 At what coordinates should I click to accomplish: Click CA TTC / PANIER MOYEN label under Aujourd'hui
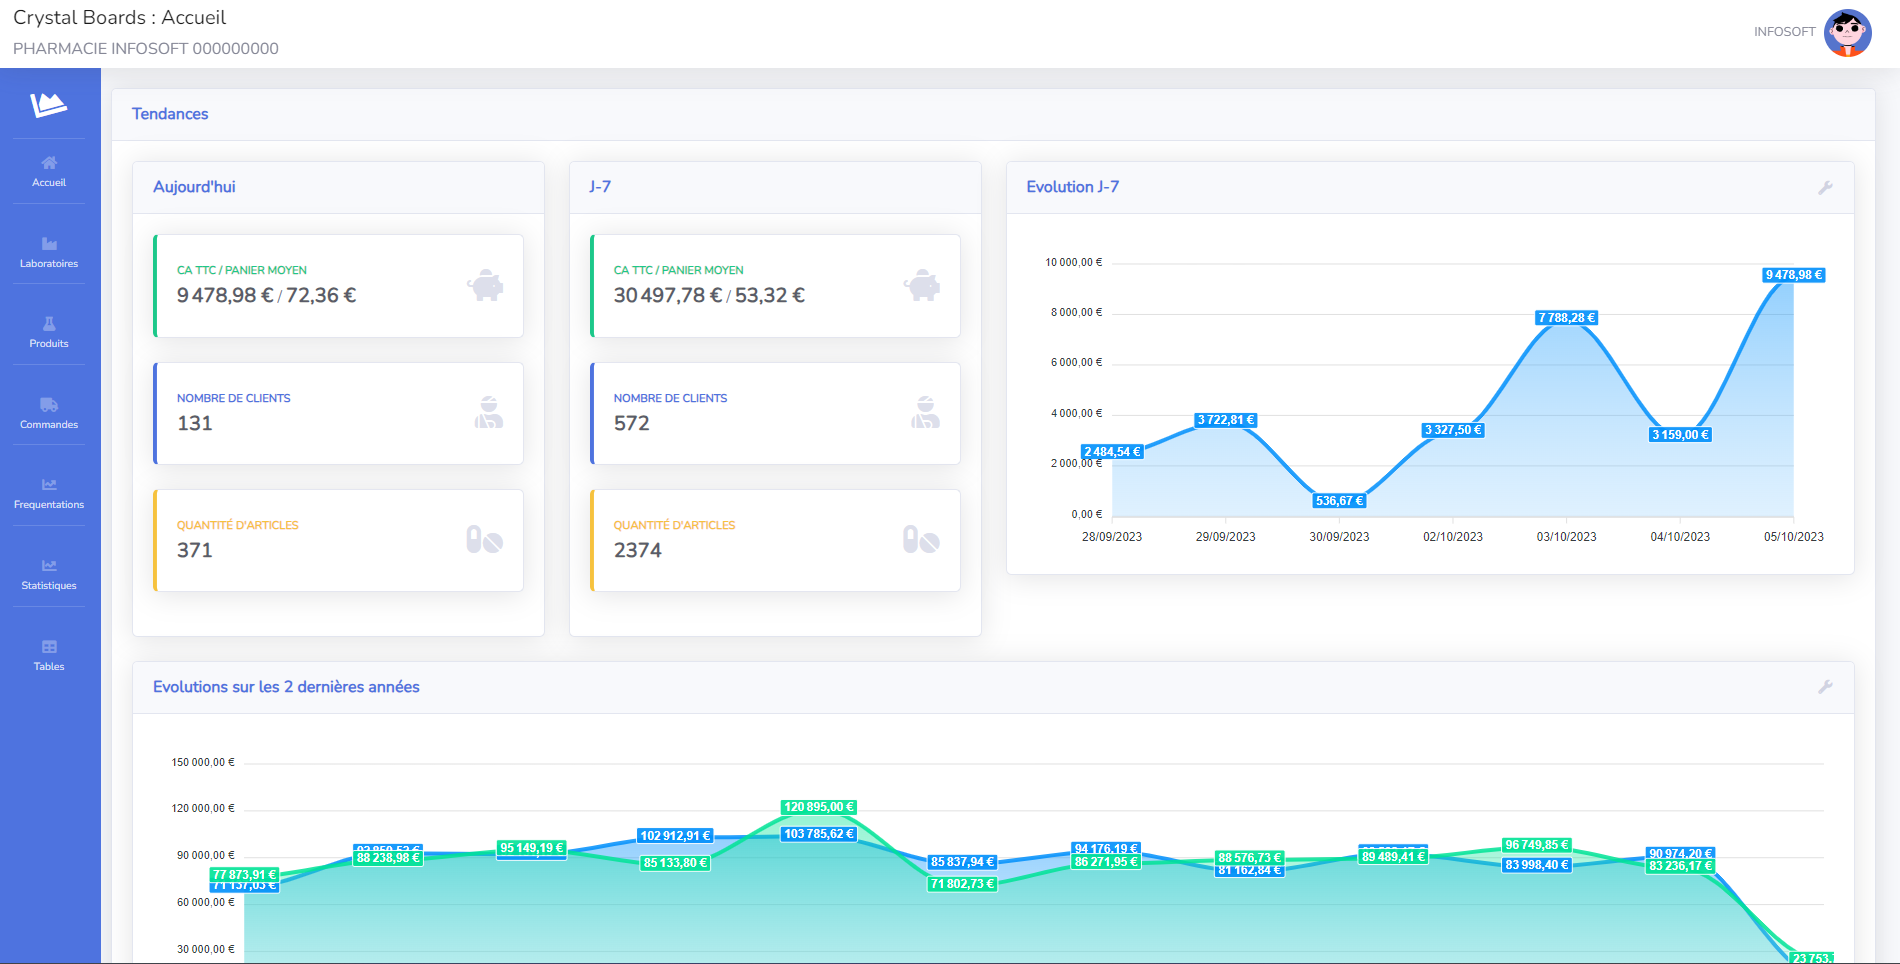[x=242, y=270]
